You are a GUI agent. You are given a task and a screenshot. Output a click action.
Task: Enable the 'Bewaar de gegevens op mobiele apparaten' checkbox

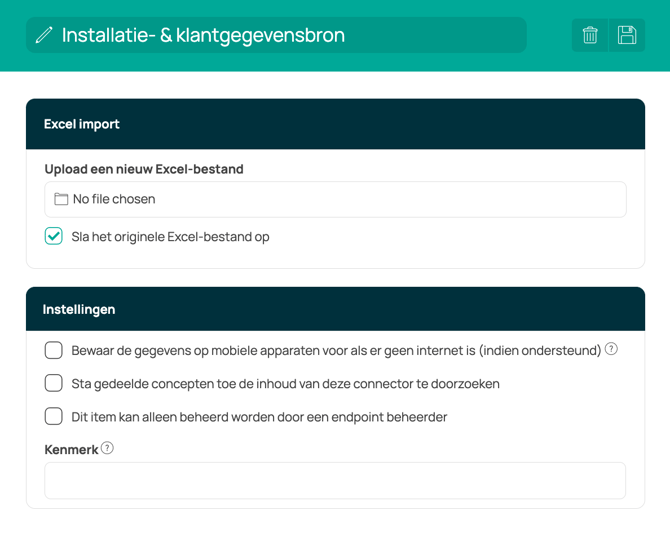pyautogui.click(x=54, y=350)
